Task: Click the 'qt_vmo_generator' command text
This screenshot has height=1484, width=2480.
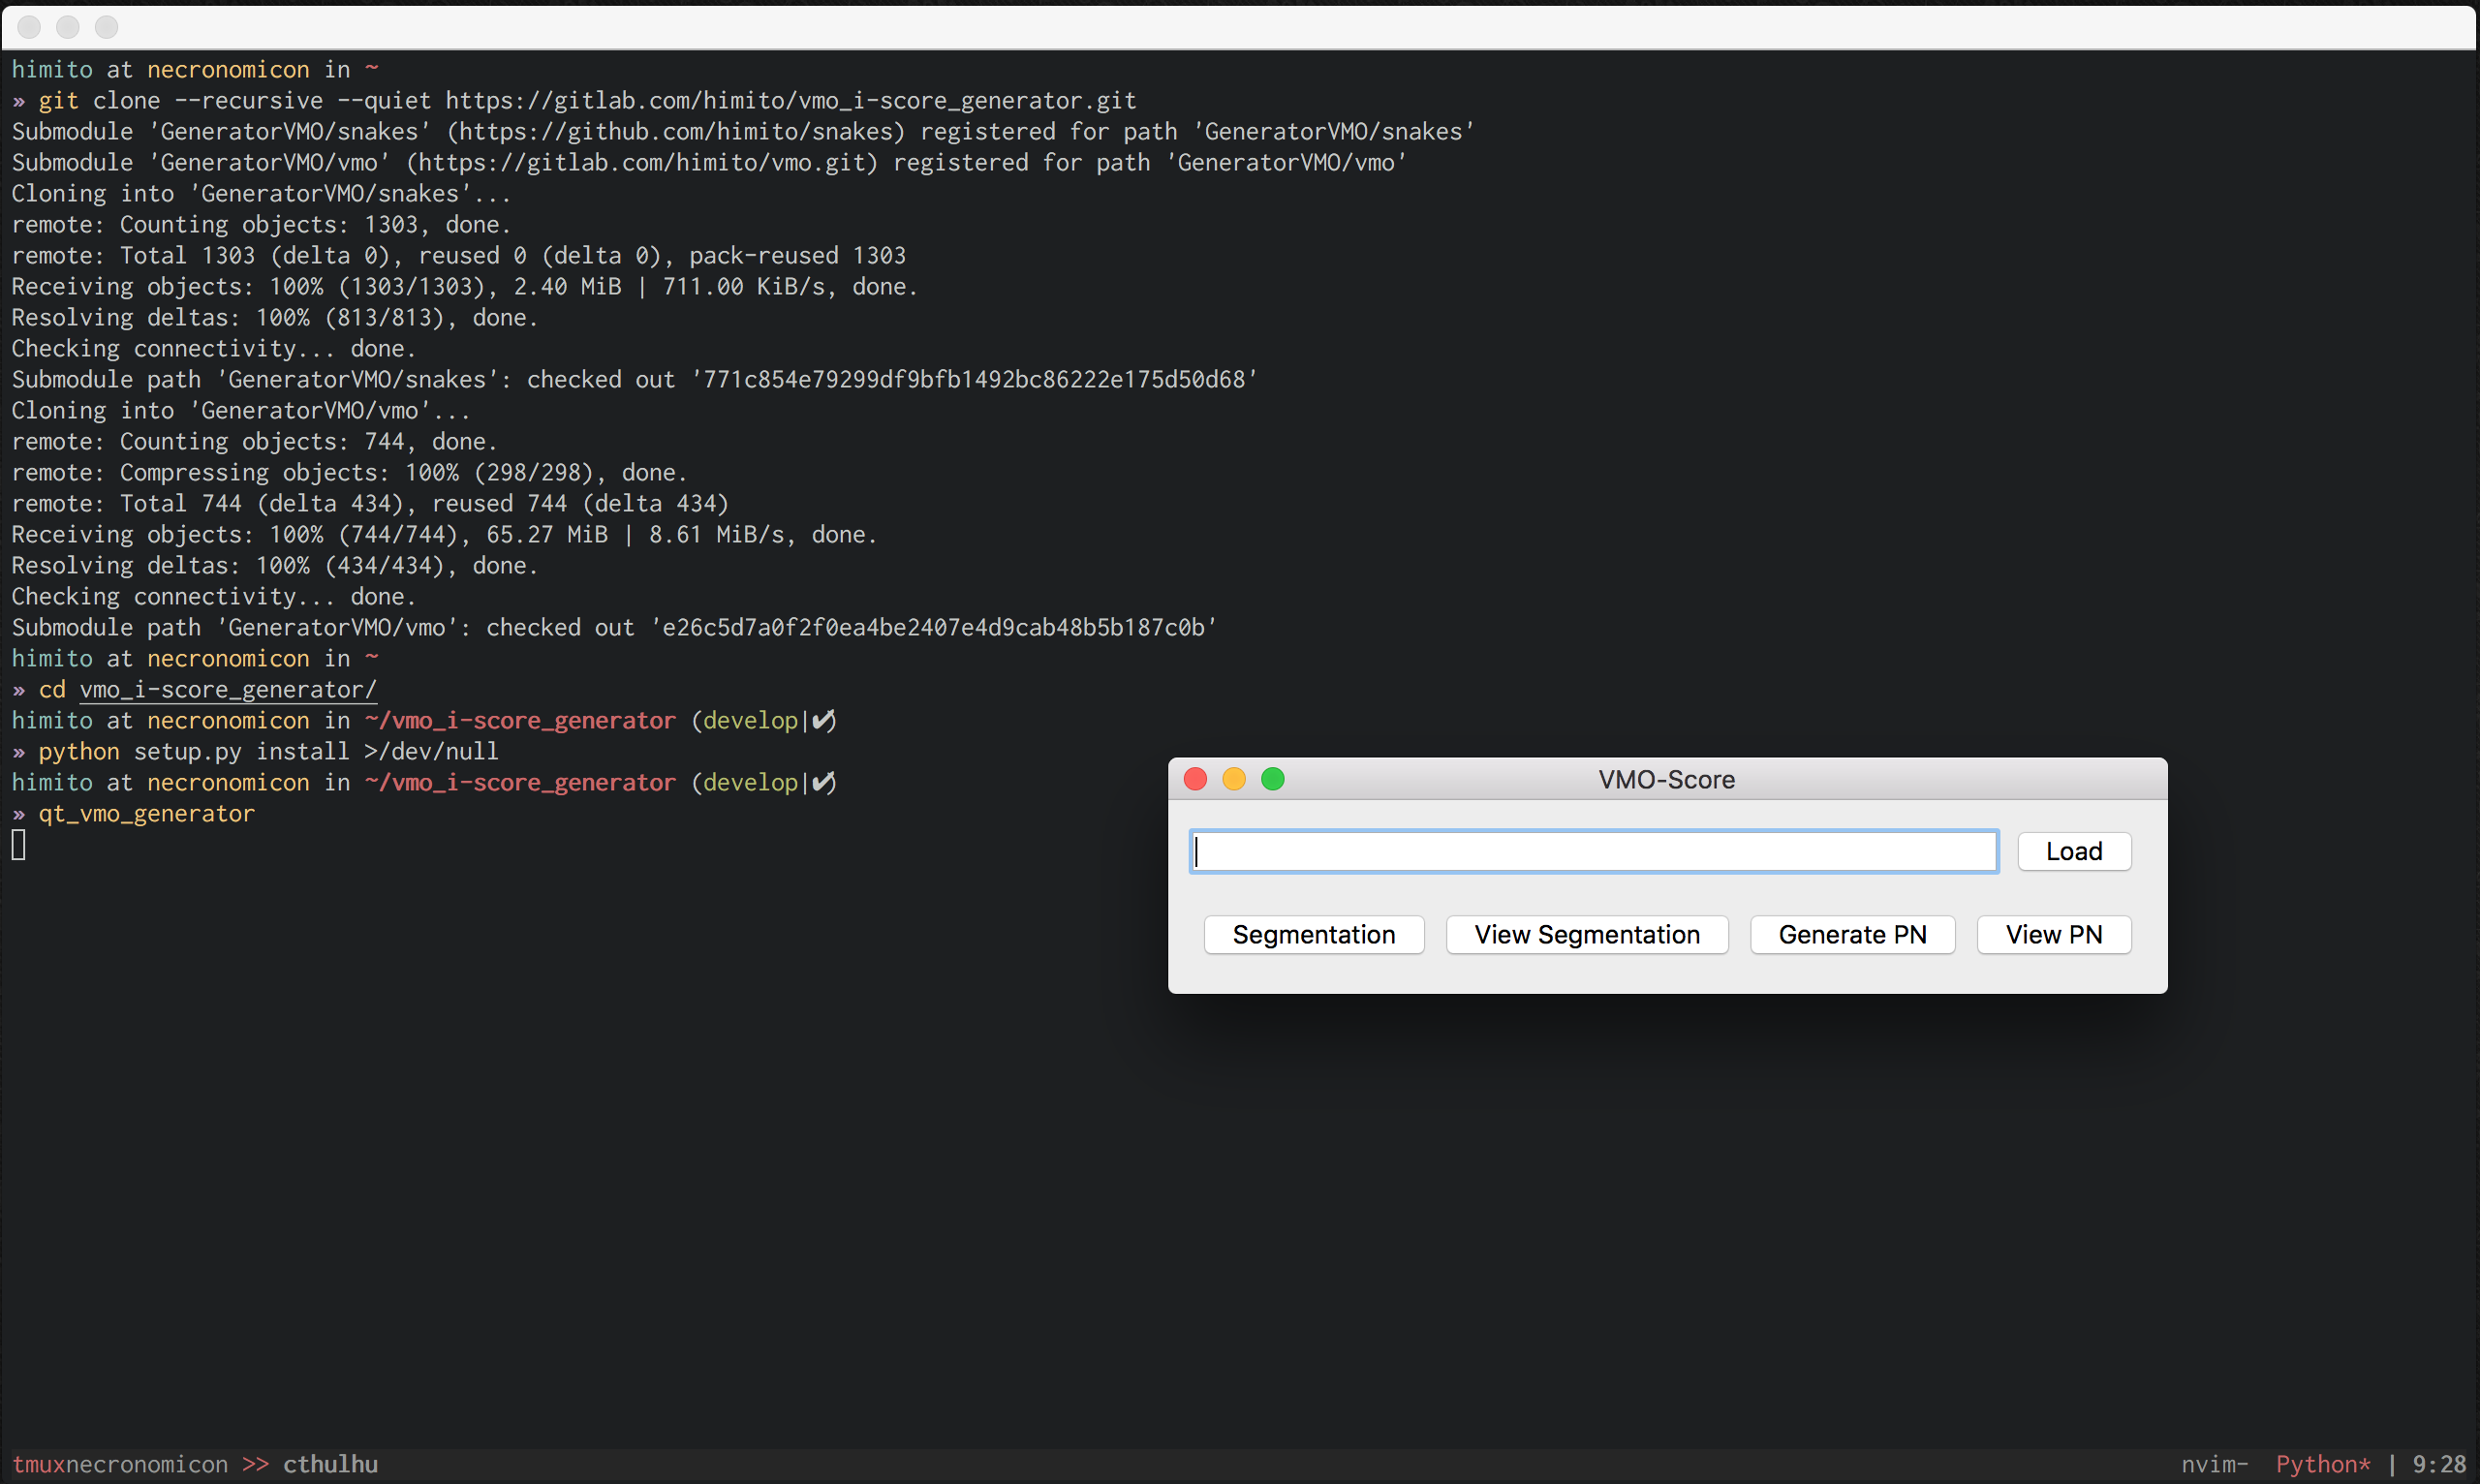Action: click(x=146, y=814)
